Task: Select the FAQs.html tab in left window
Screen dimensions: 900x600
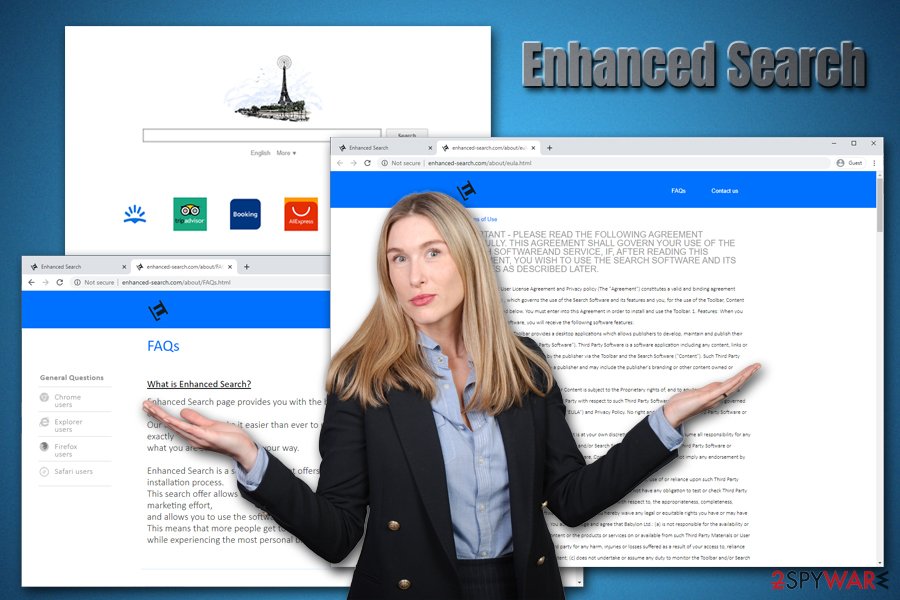Action: tap(184, 267)
